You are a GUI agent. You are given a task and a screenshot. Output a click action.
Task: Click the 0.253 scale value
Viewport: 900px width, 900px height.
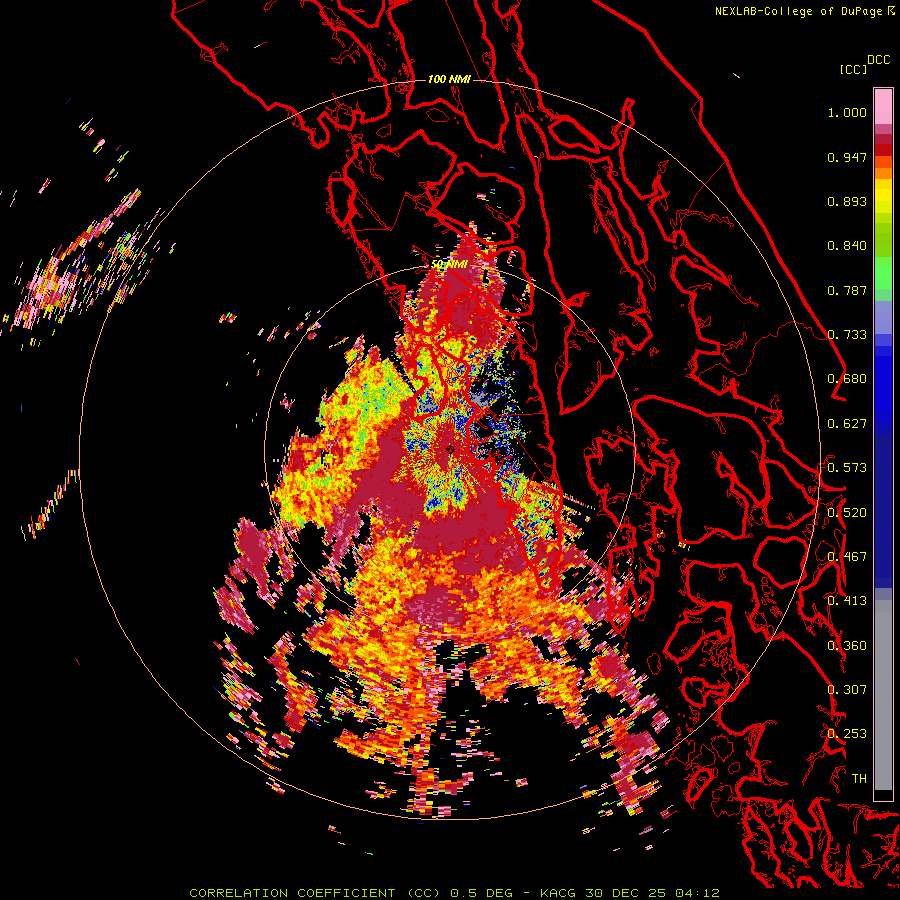[847, 734]
